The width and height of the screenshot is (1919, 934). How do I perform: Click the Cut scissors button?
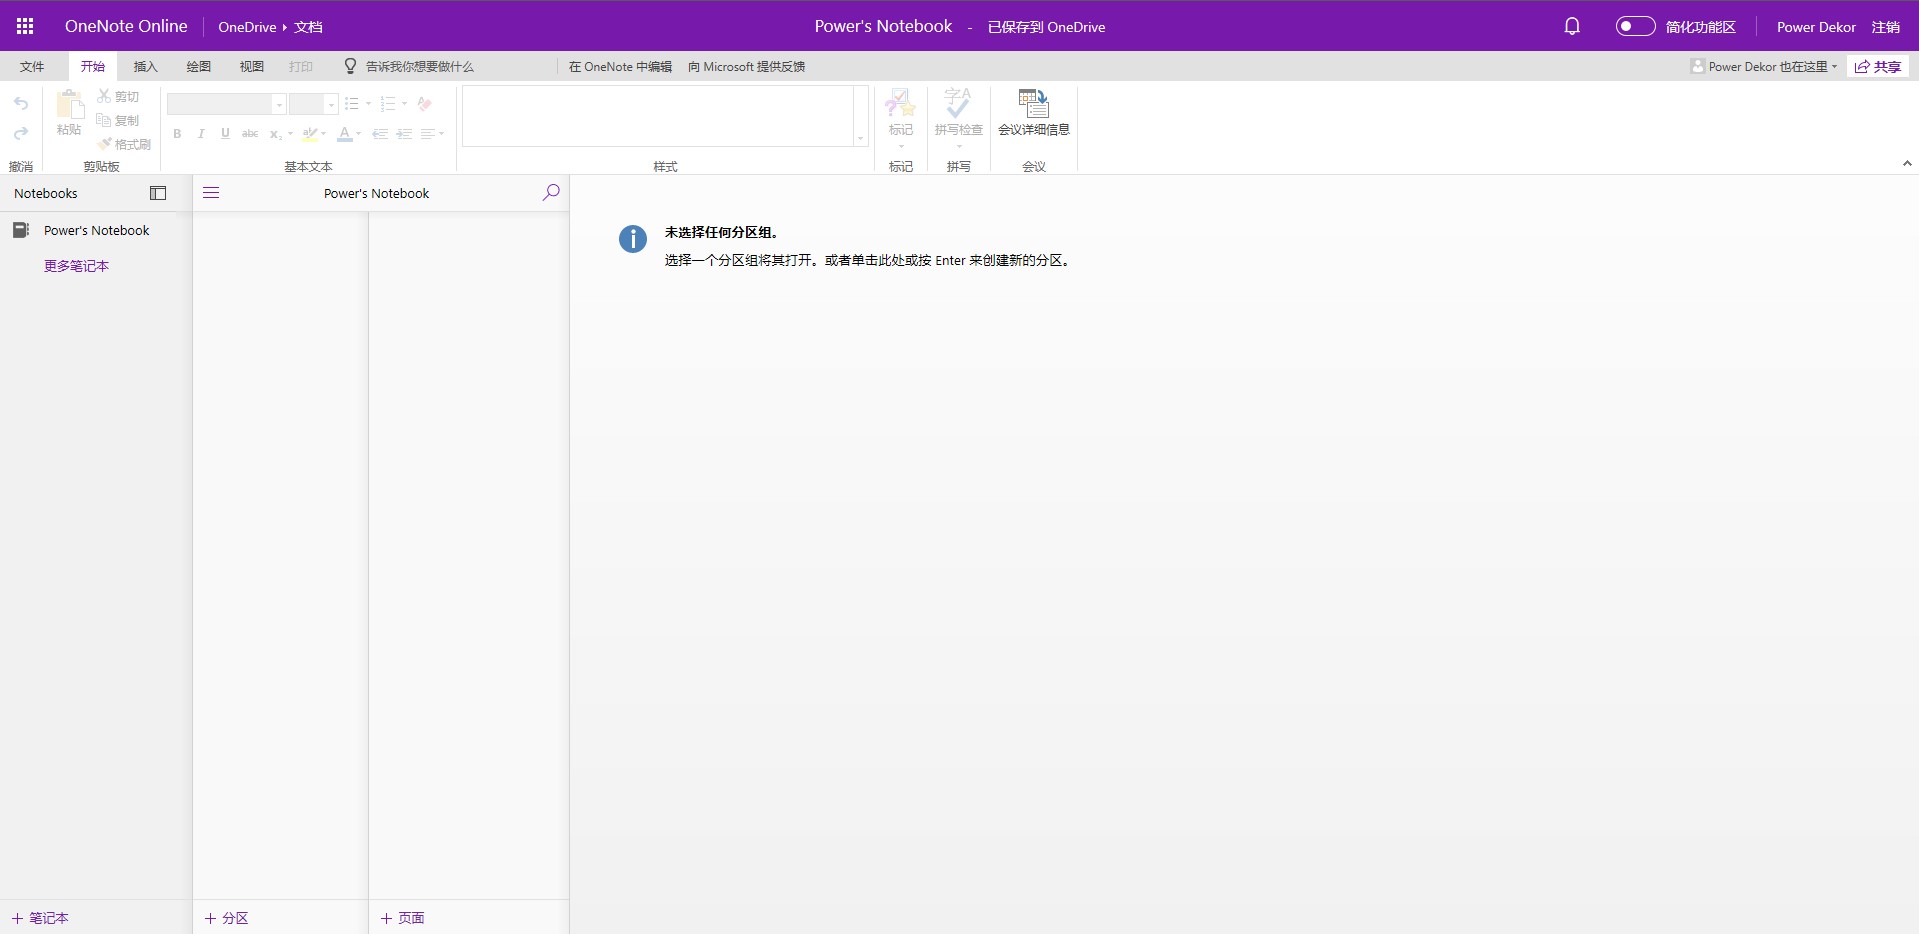point(118,96)
